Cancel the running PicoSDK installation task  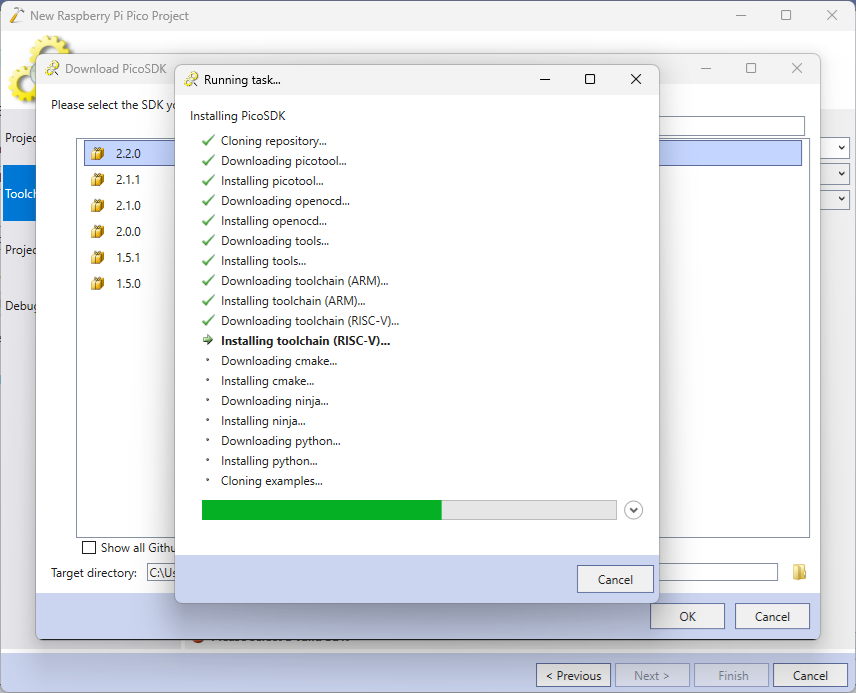tap(614, 579)
